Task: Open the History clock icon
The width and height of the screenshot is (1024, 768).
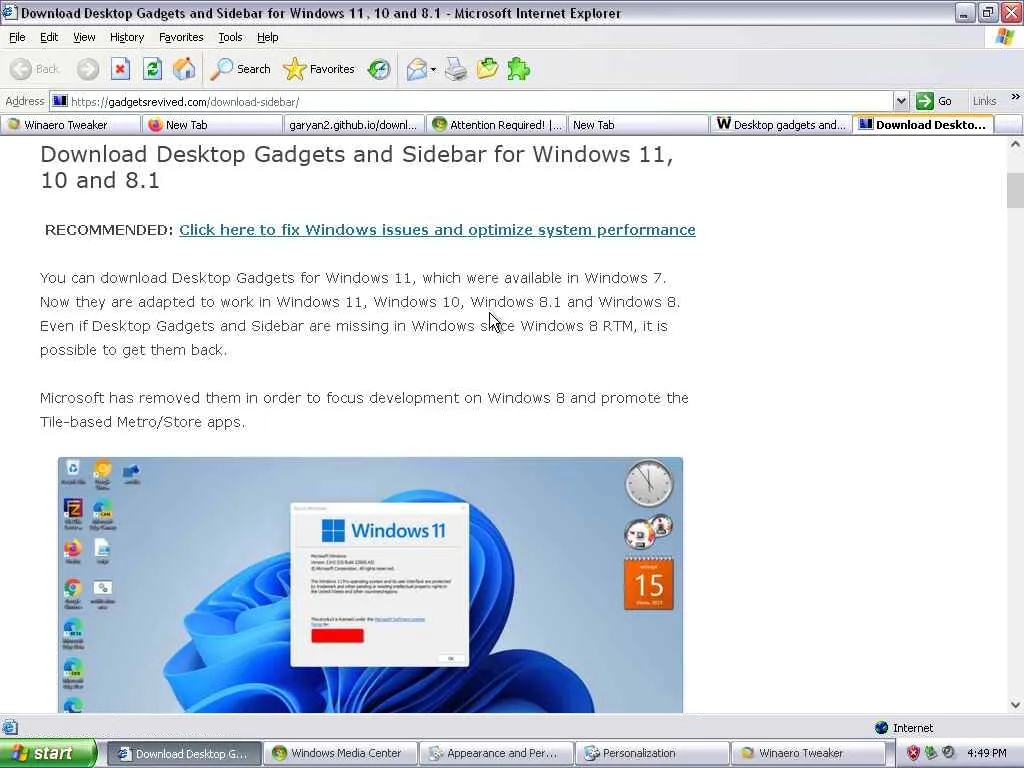Action: [379, 69]
